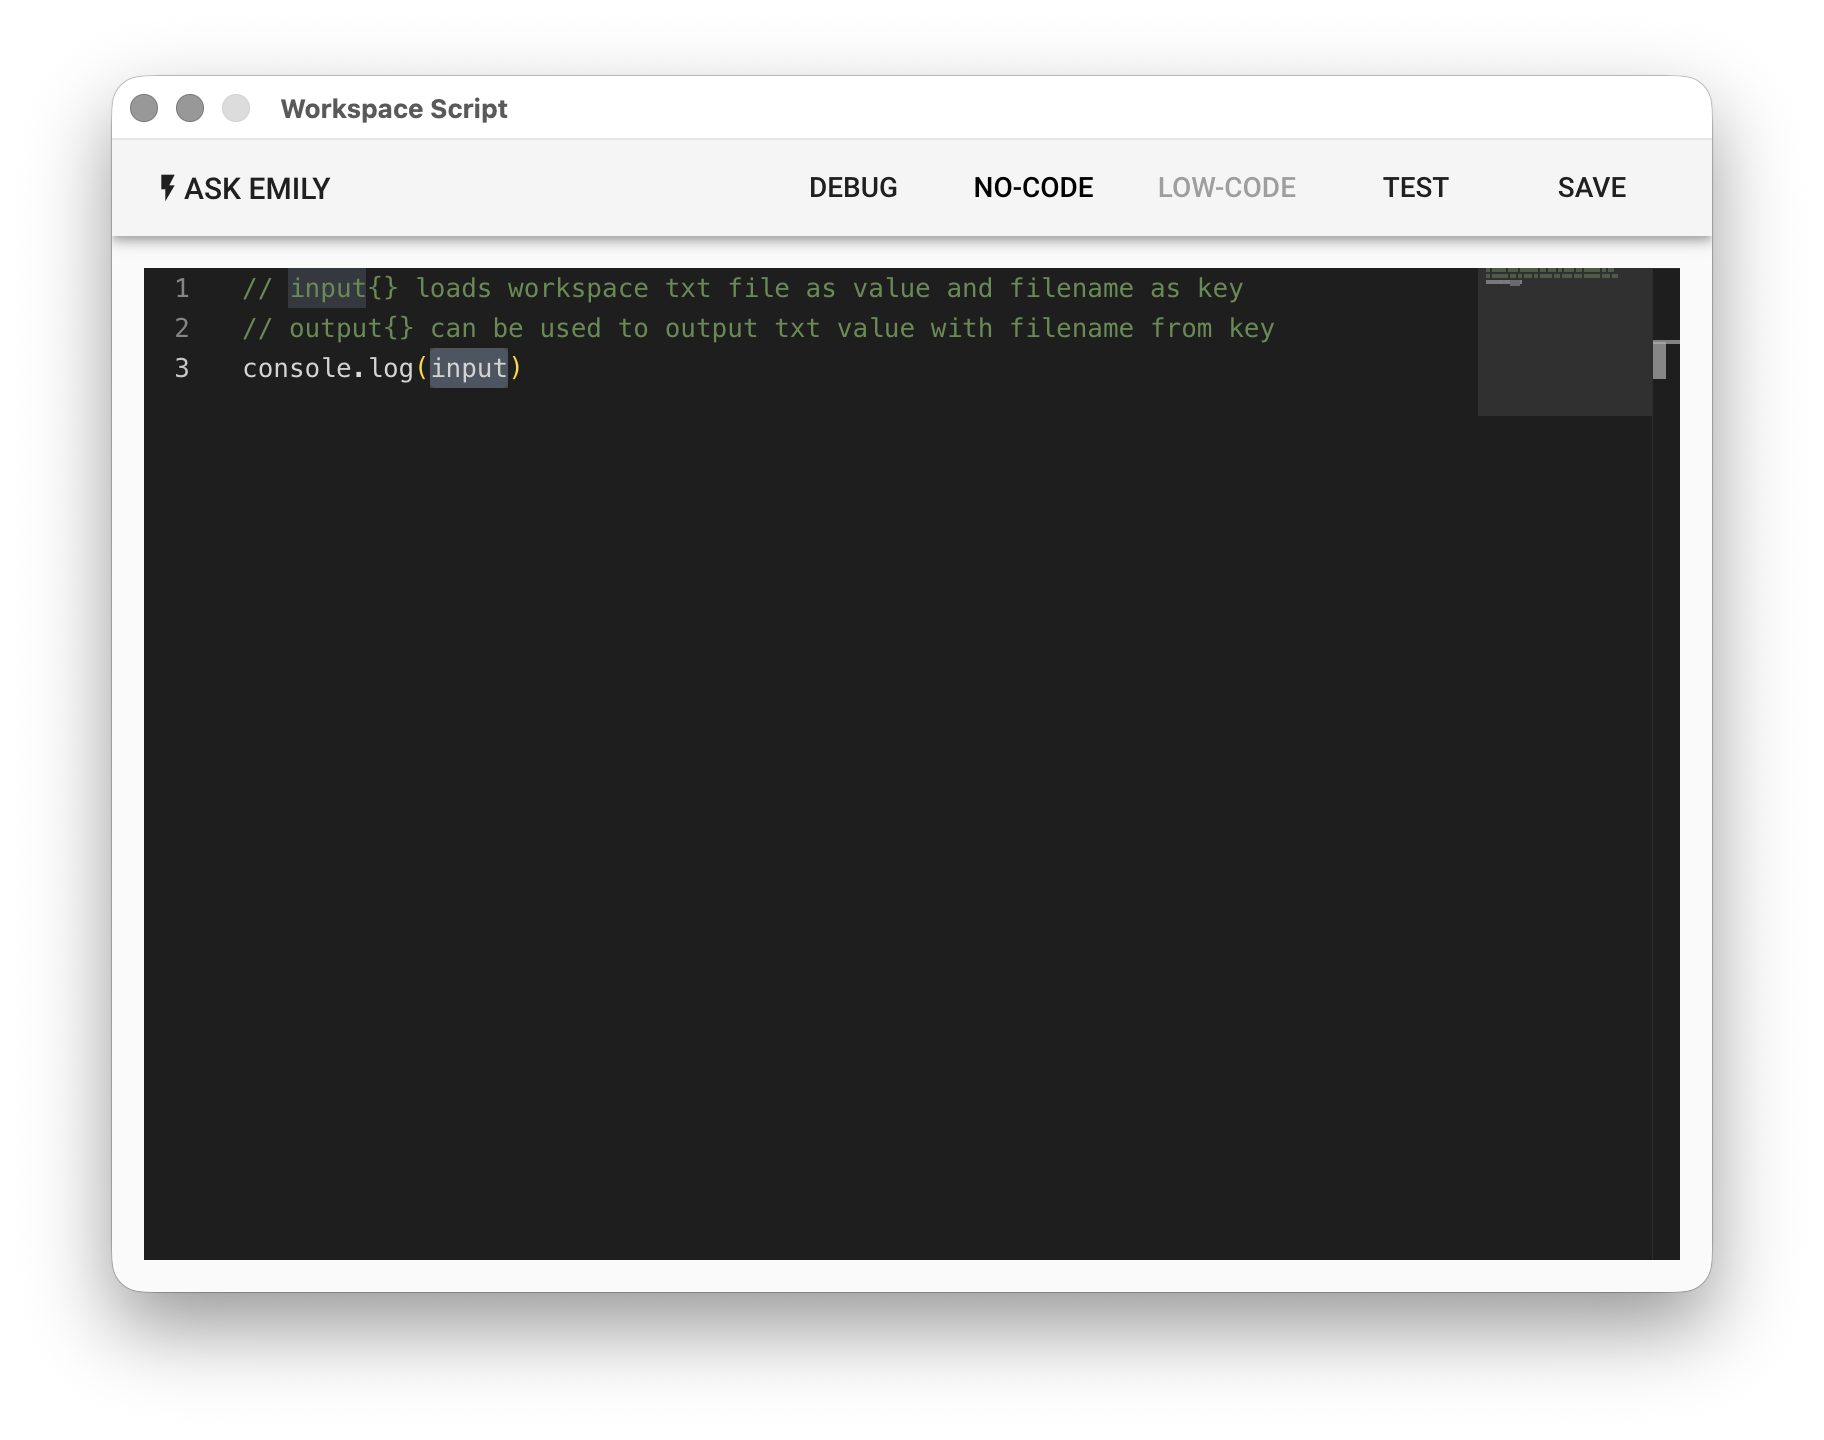This screenshot has height=1440, width=1824.
Task: Minimize the Workspace Script window
Action: pyautogui.click(x=190, y=108)
